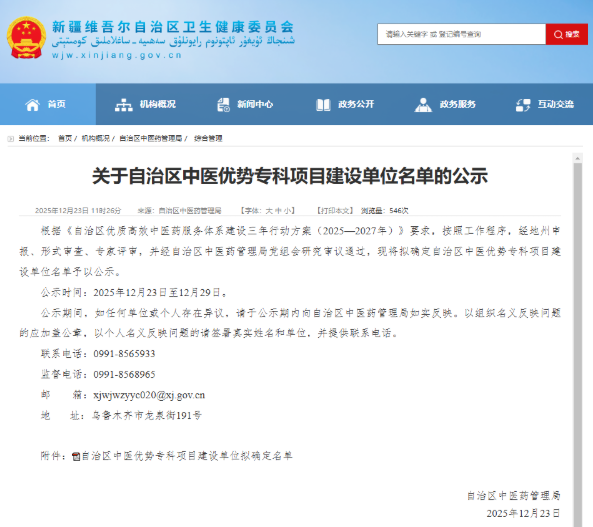Click the supervision phone 0991-8568965
This screenshot has width=593, height=527.
click(124, 375)
